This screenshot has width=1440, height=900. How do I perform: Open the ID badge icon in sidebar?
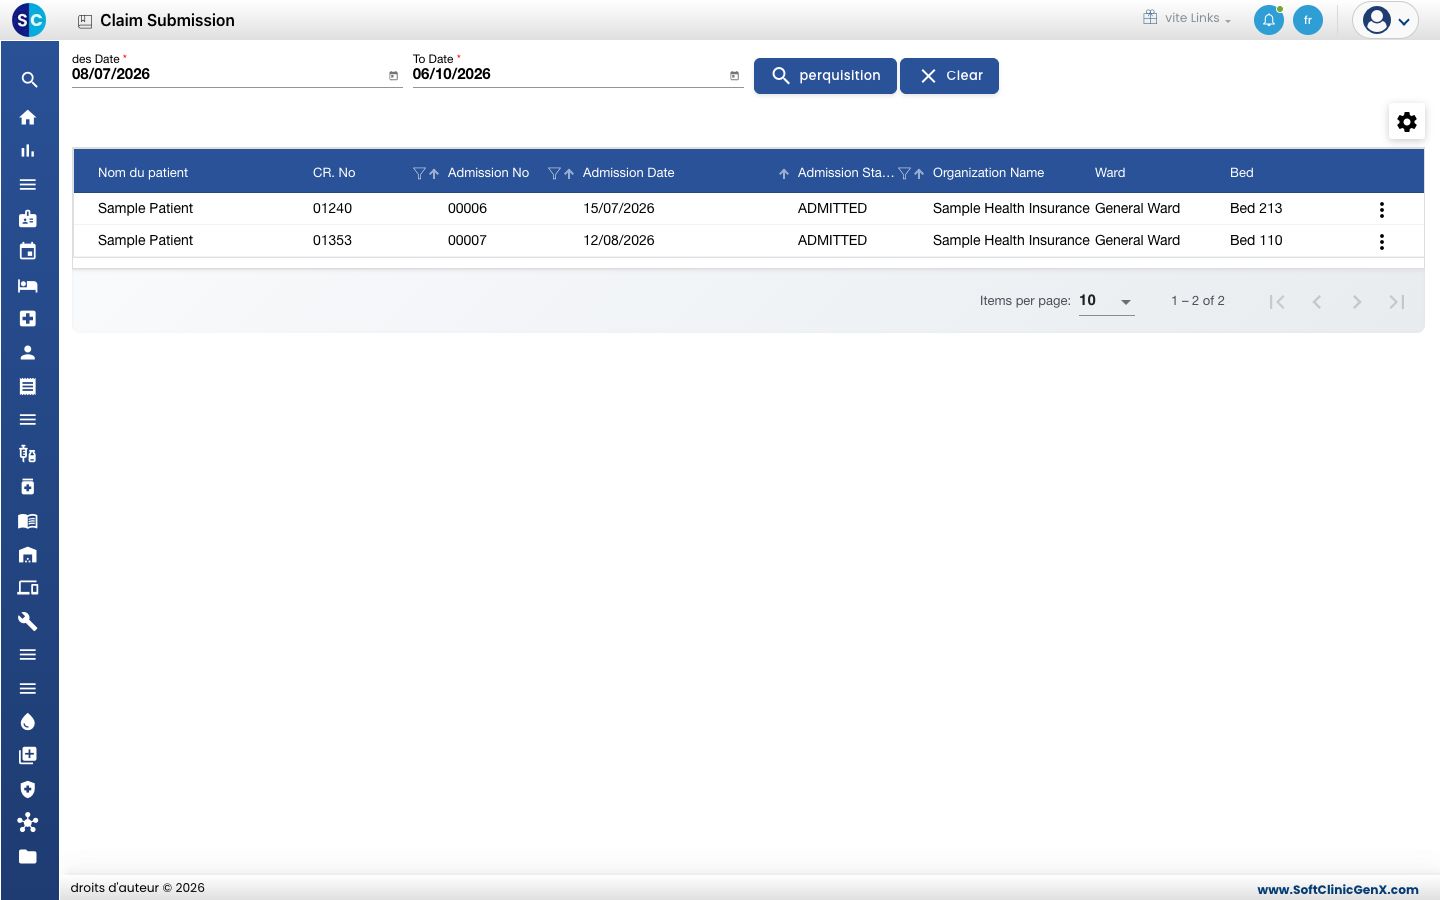[28, 219]
